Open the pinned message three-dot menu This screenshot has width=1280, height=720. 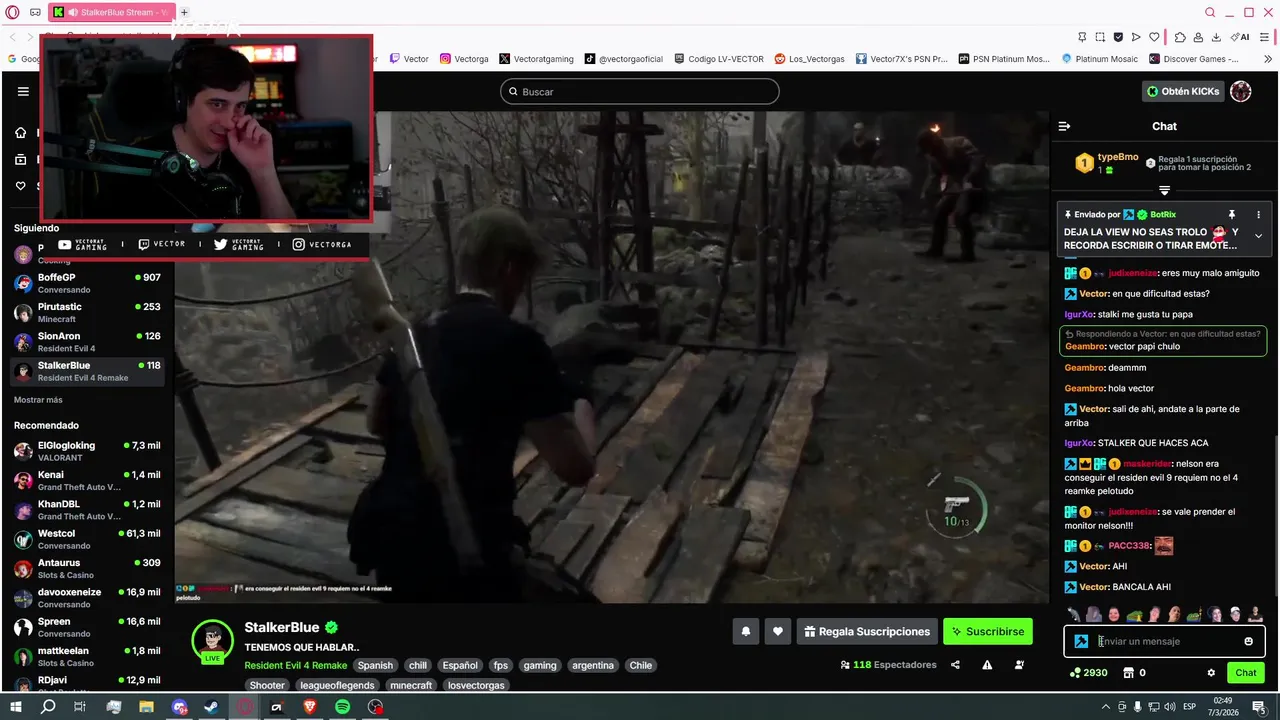tap(1258, 214)
